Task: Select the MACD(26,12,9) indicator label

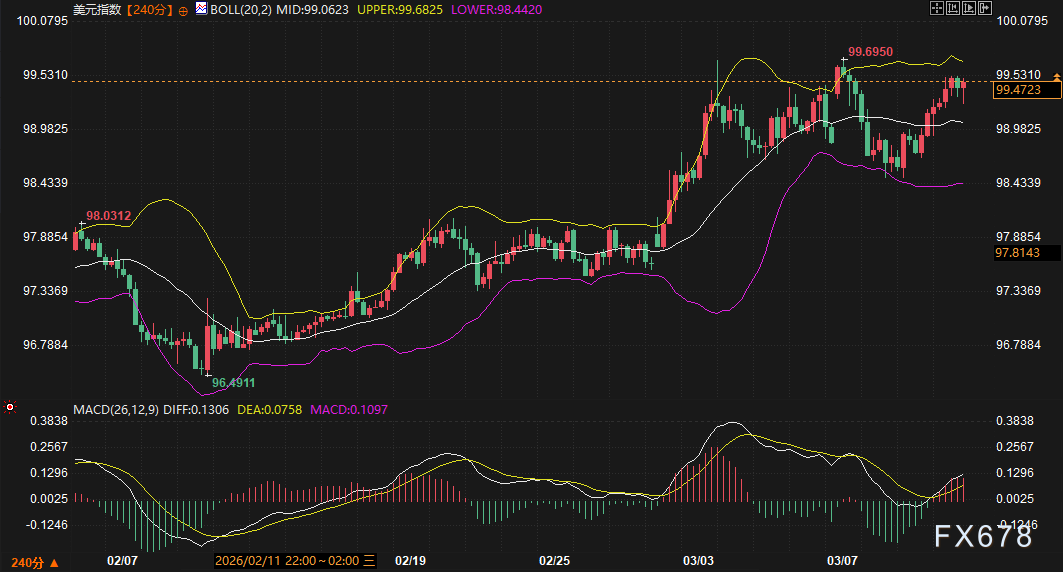Action: pos(114,410)
